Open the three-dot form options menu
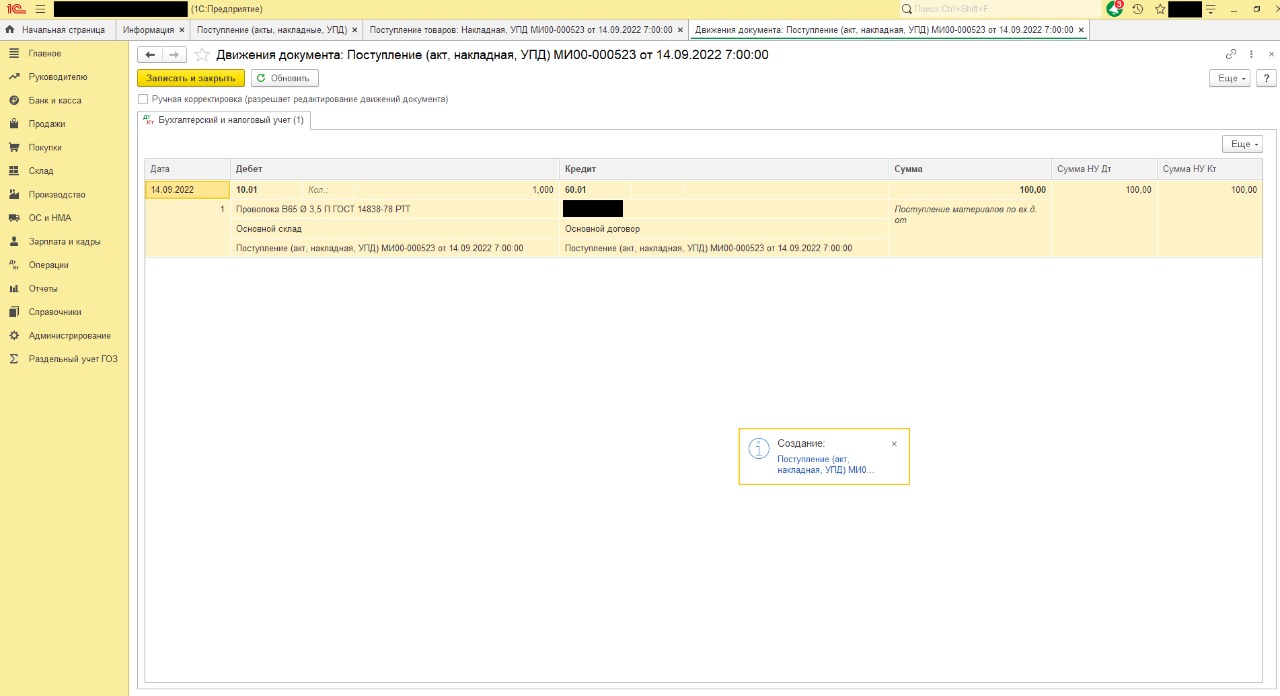This screenshot has width=1280, height=696. (1251, 54)
